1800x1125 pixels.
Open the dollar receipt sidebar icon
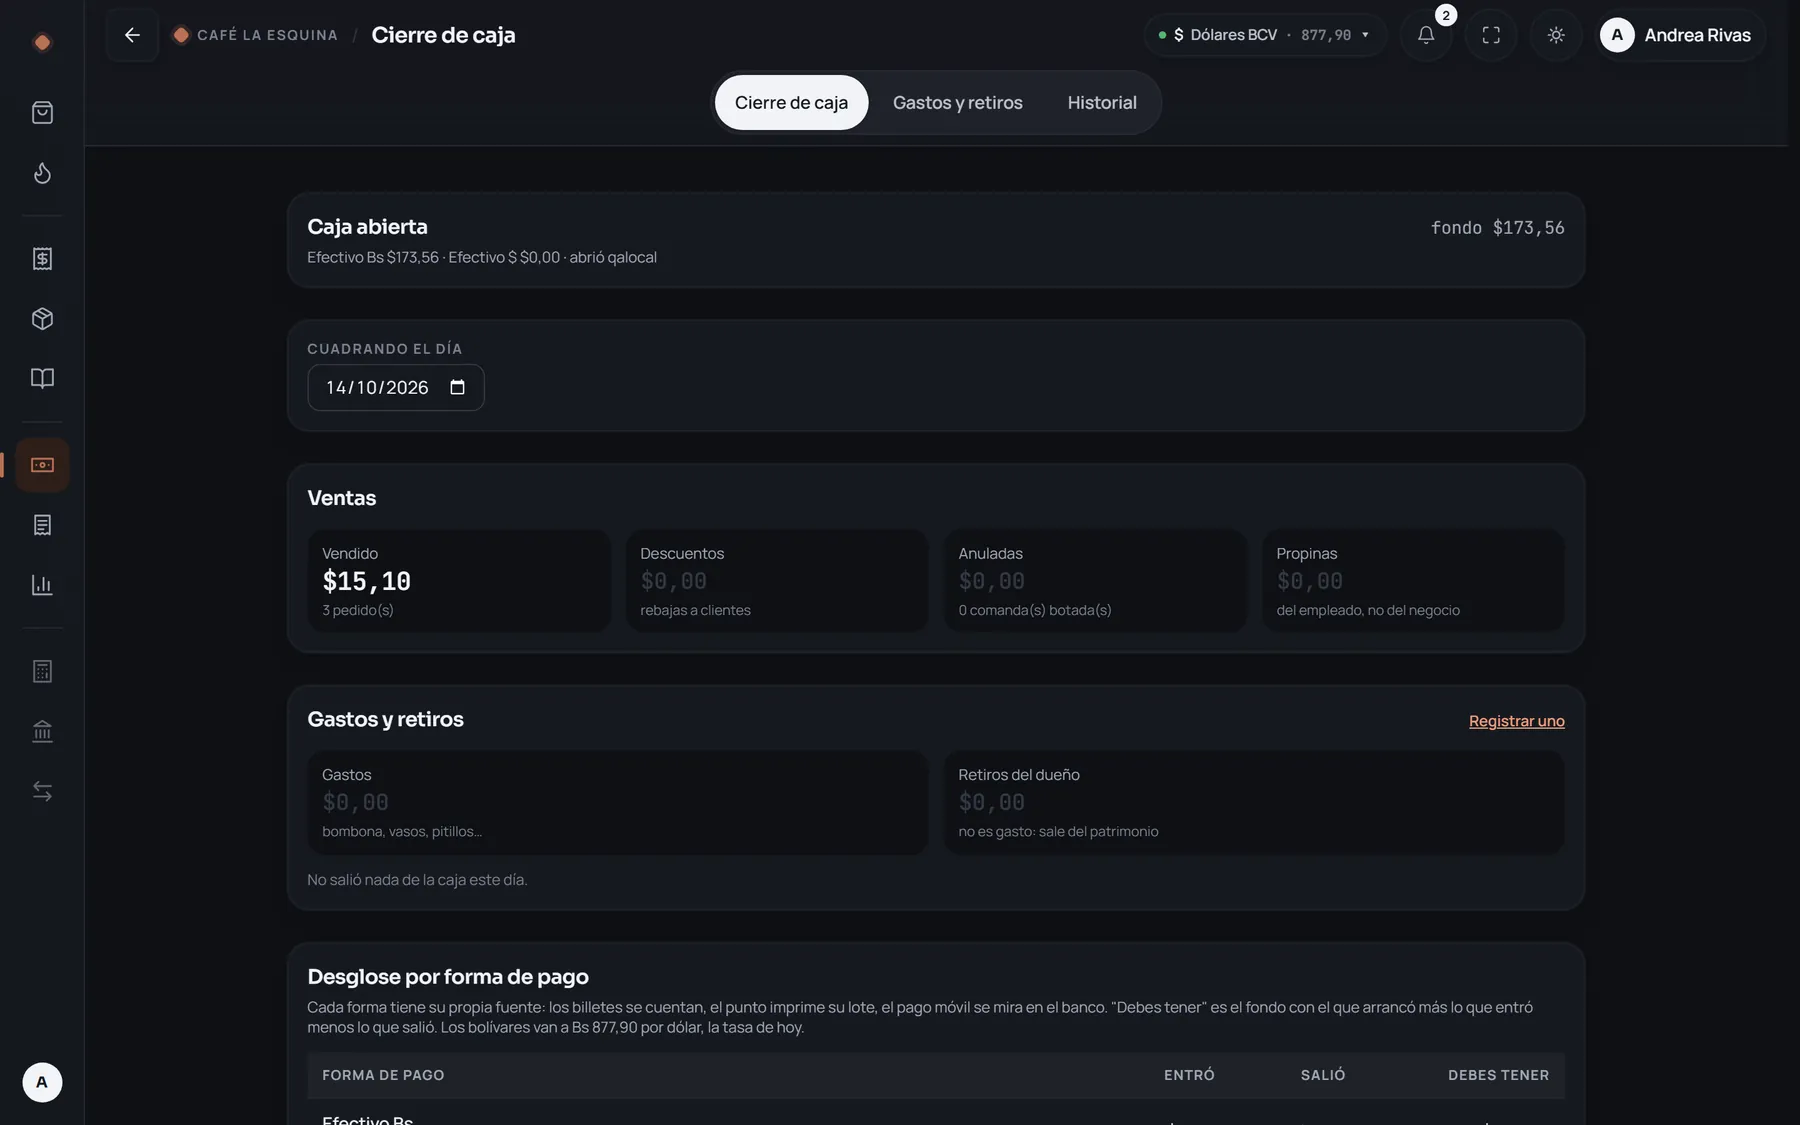point(42,259)
